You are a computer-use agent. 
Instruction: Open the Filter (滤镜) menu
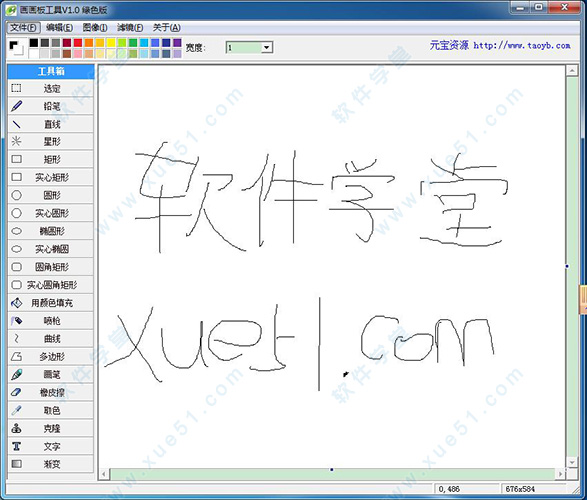click(130, 28)
